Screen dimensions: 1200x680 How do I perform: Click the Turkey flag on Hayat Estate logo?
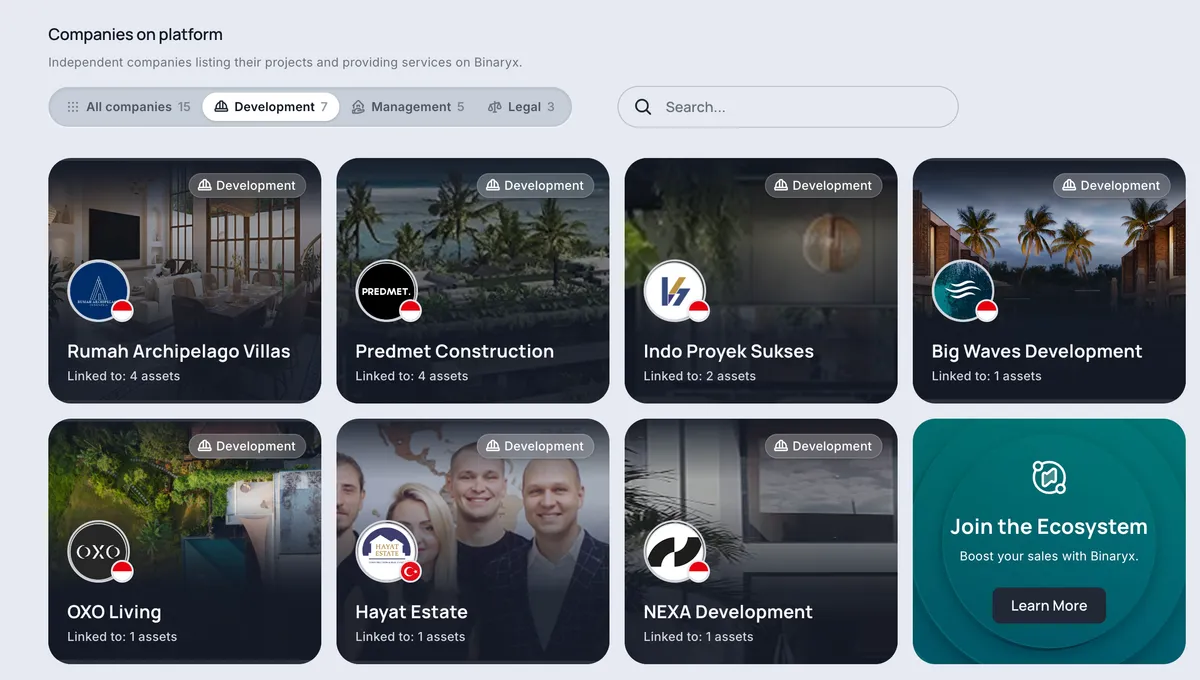tap(410, 572)
